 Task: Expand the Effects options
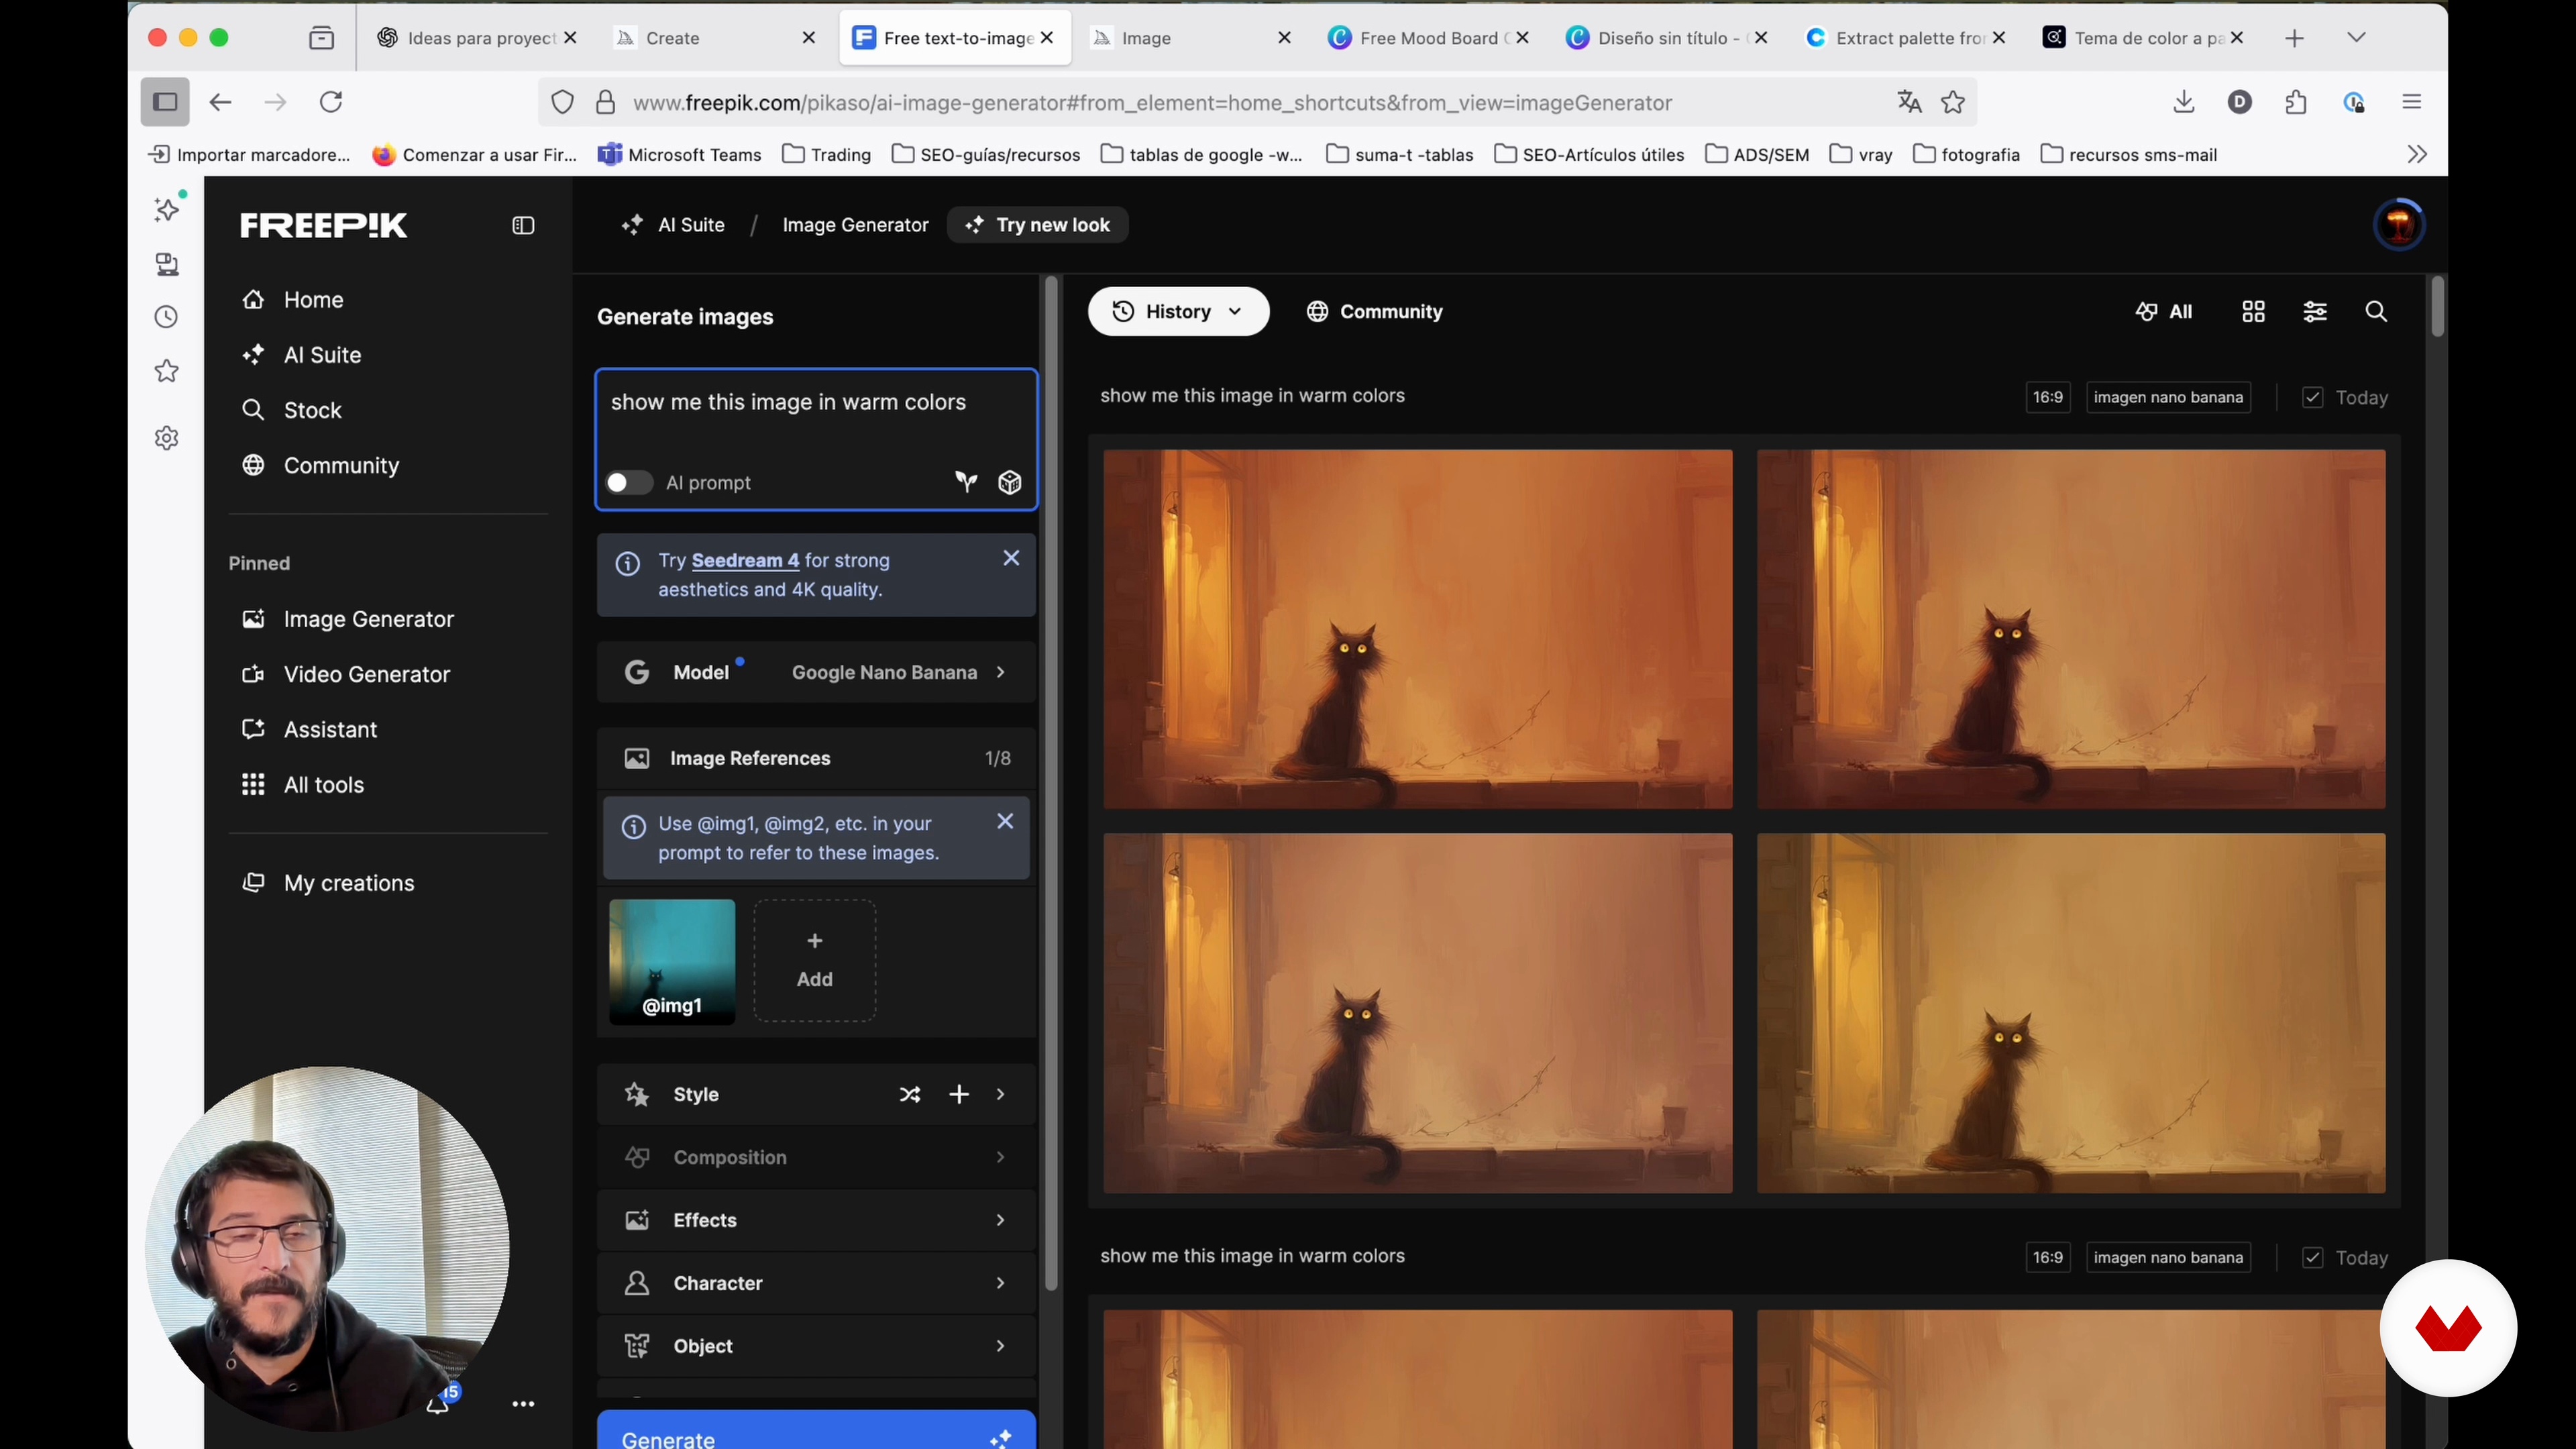tap(816, 1221)
